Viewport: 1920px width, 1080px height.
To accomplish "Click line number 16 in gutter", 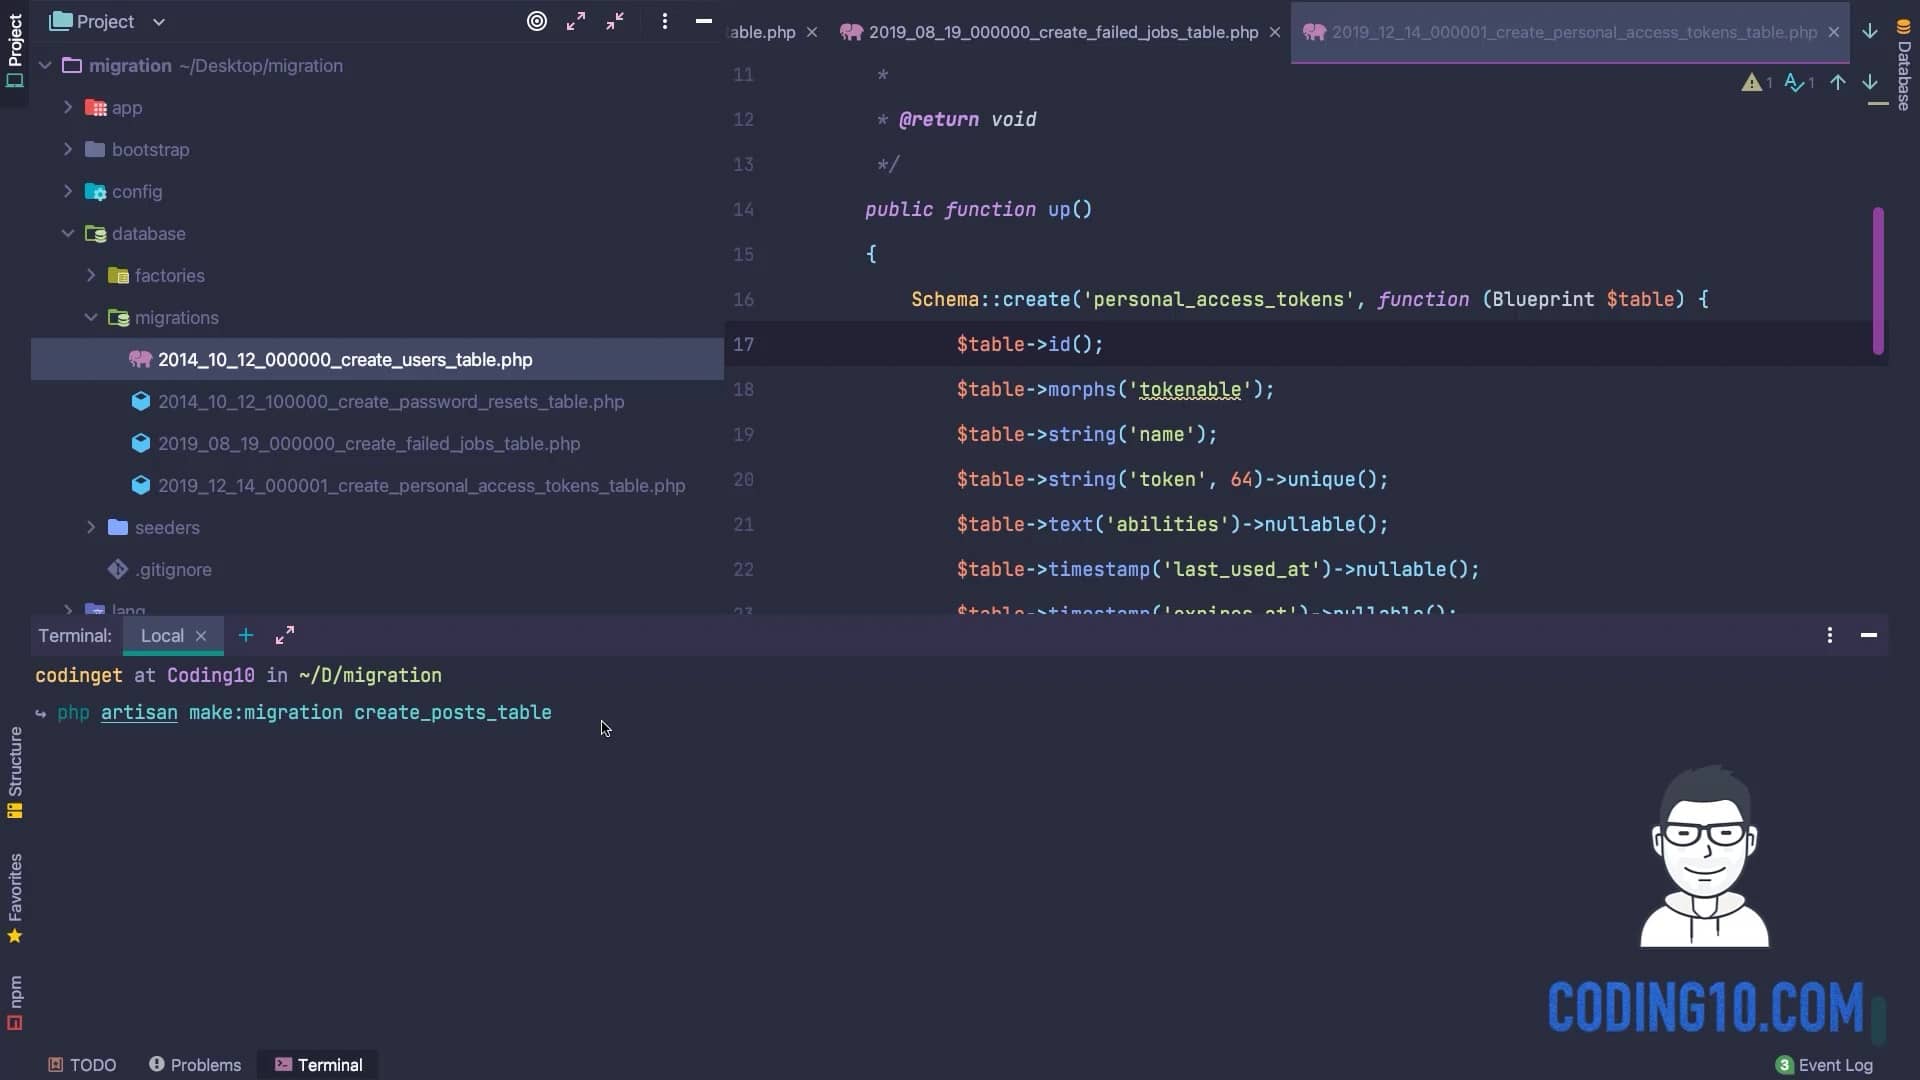I will pyautogui.click(x=743, y=299).
